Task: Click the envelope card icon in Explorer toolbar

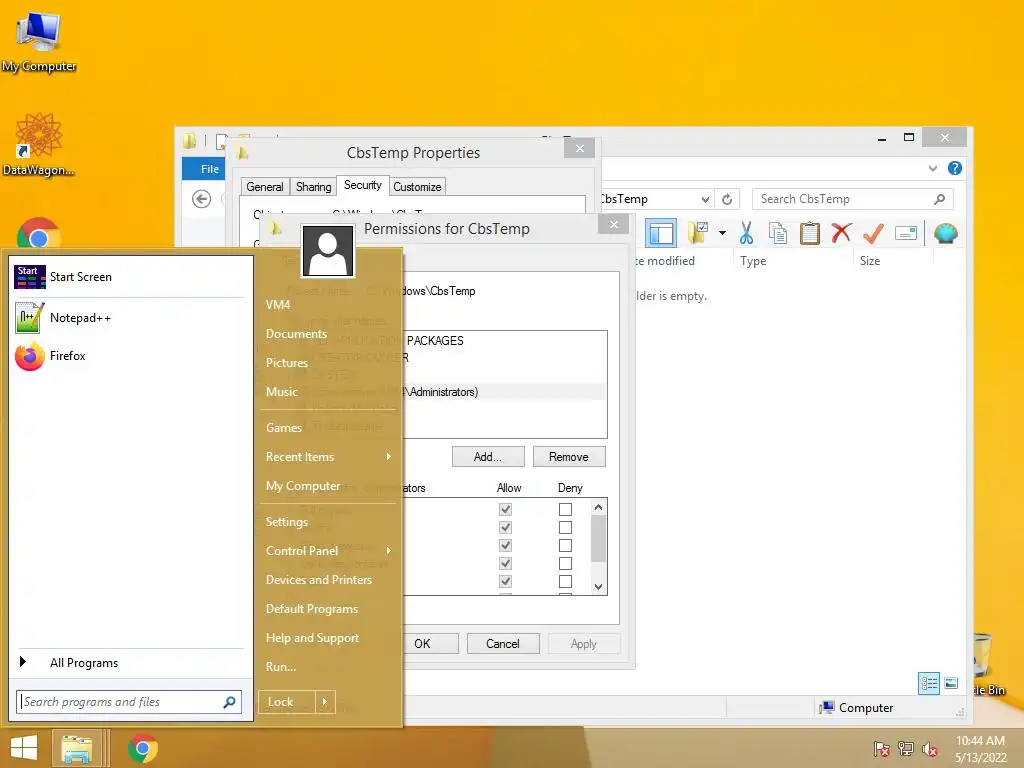Action: [906, 233]
